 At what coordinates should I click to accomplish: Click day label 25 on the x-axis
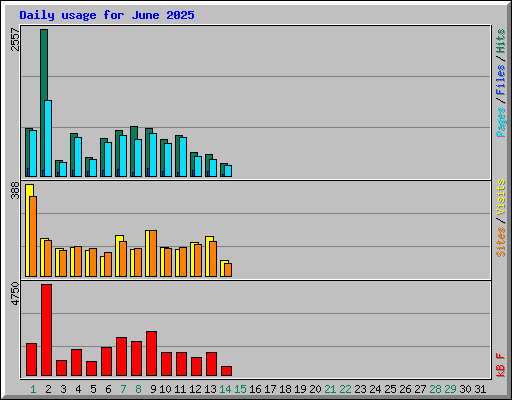pyautogui.click(x=390, y=389)
